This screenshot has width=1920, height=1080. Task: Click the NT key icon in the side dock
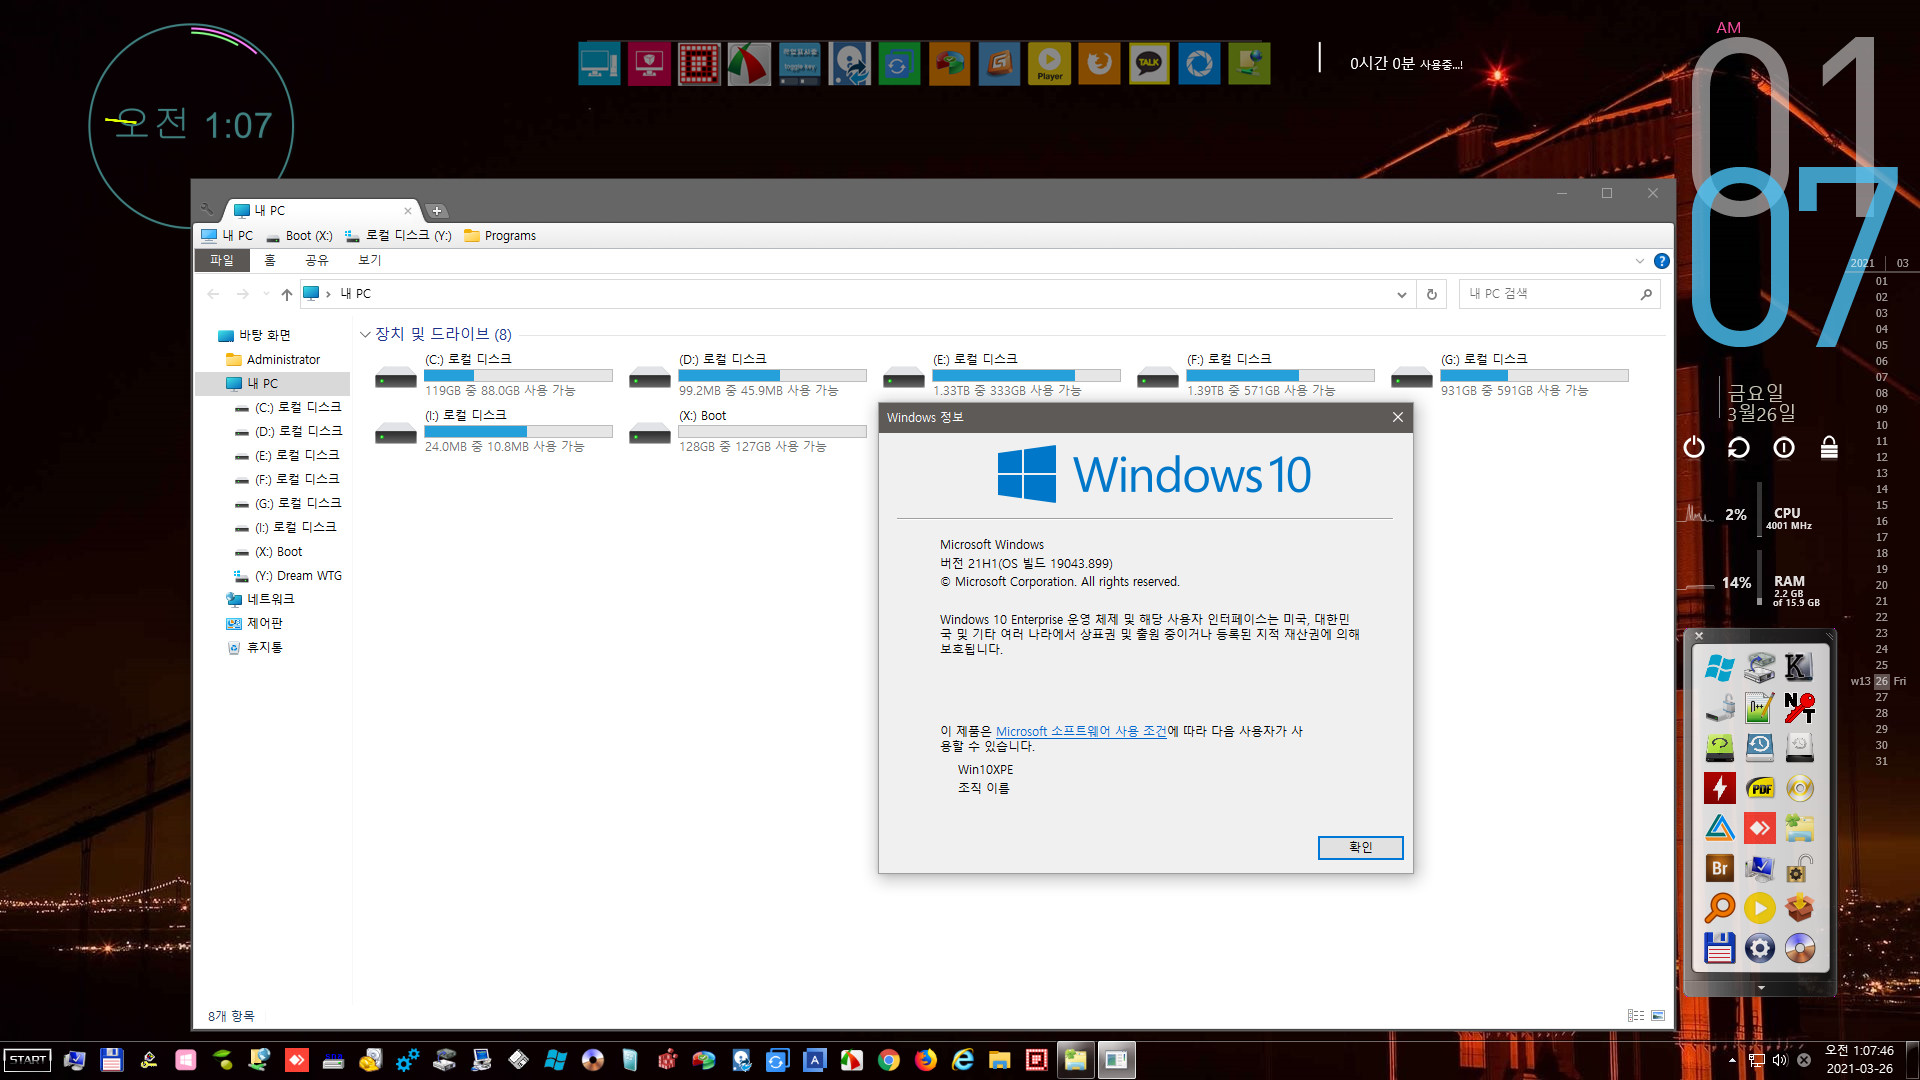(1800, 708)
